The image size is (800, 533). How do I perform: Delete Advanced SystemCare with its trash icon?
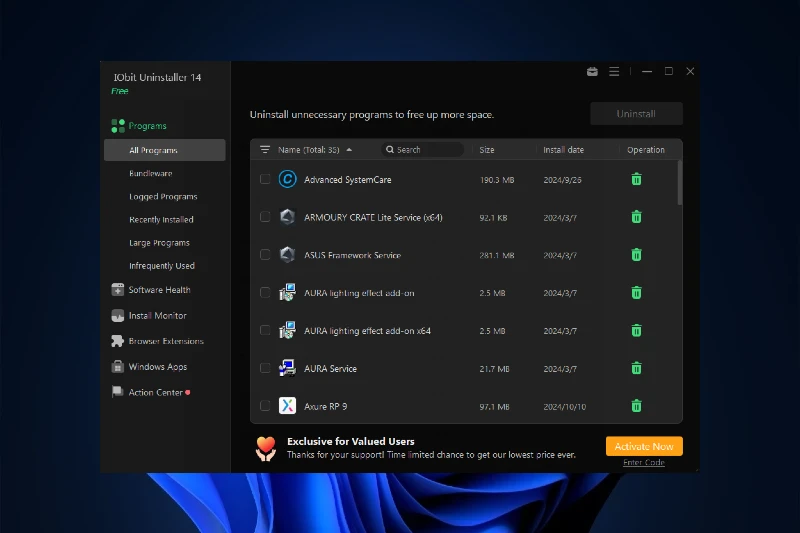(x=636, y=180)
